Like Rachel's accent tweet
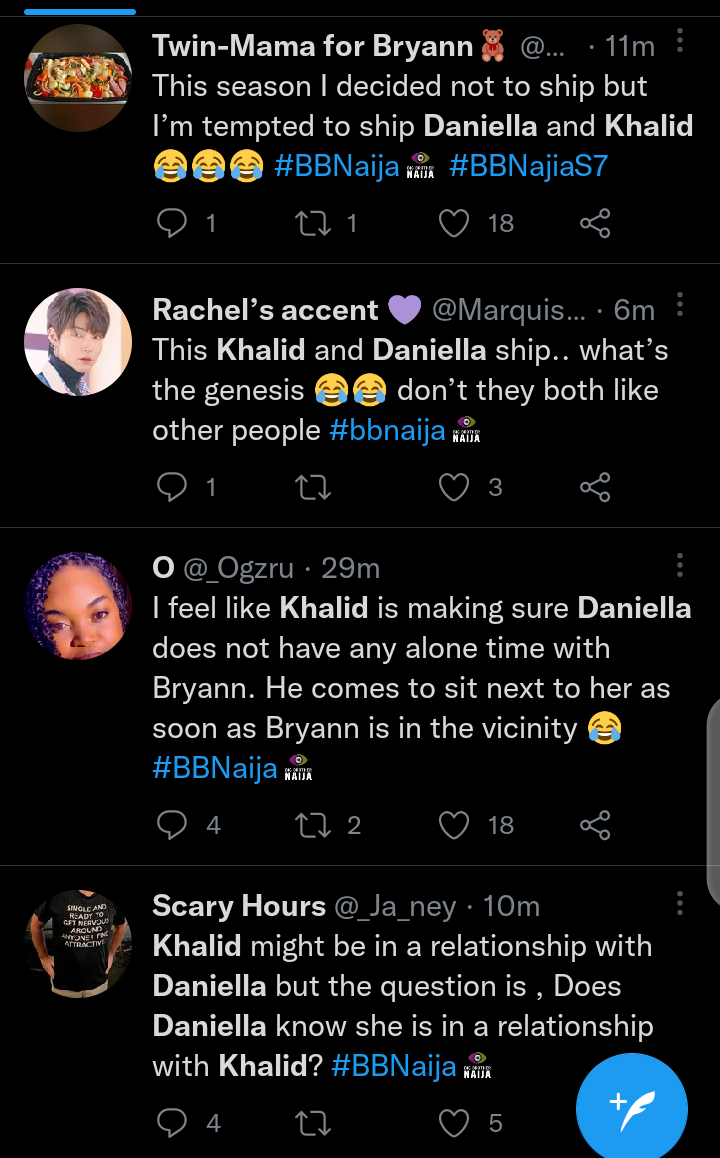720x1158 pixels. click(x=455, y=487)
